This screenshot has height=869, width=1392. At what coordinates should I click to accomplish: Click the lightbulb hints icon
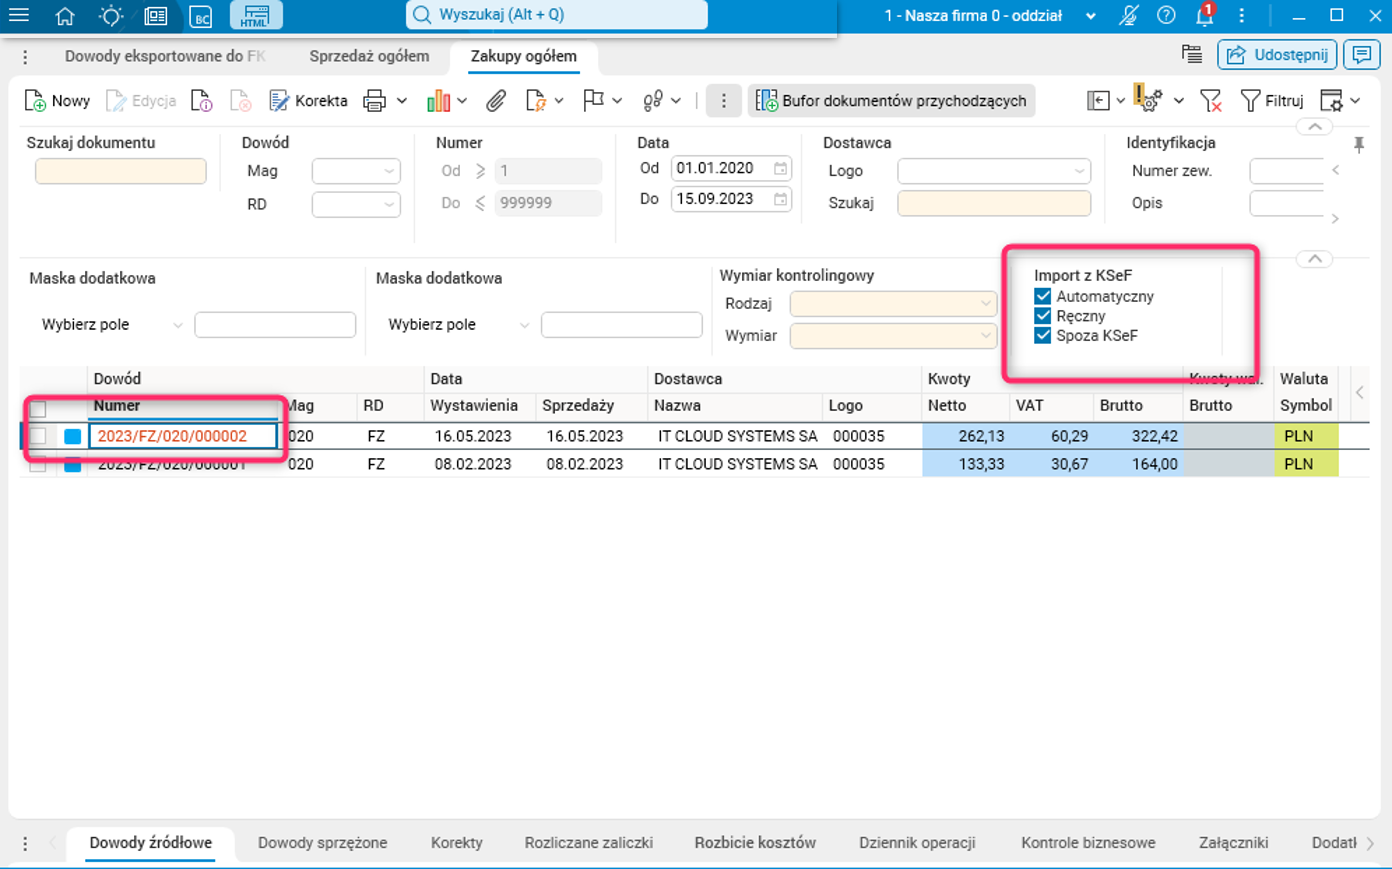tap(111, 15)
